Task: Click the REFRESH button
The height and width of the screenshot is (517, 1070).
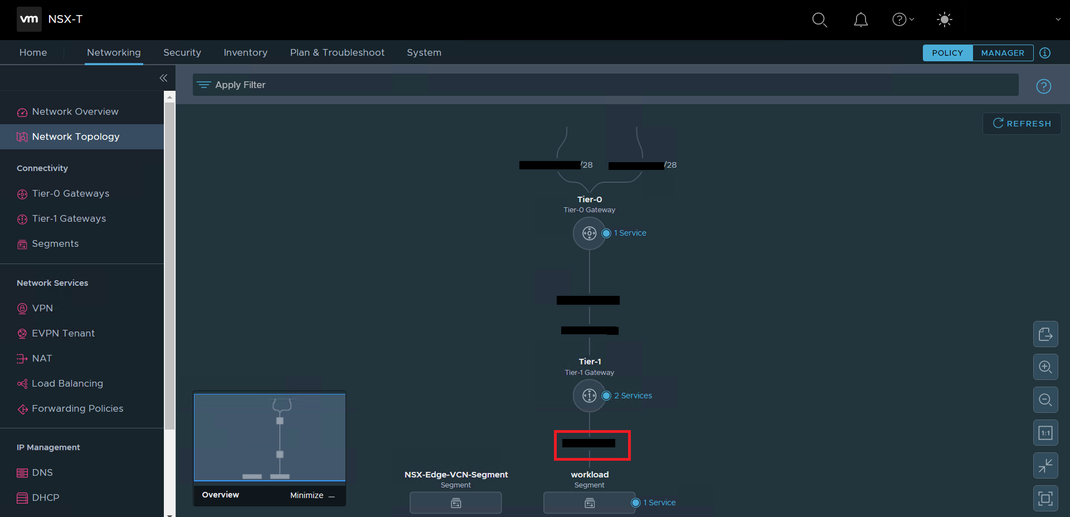Action: coord(1022,123)
